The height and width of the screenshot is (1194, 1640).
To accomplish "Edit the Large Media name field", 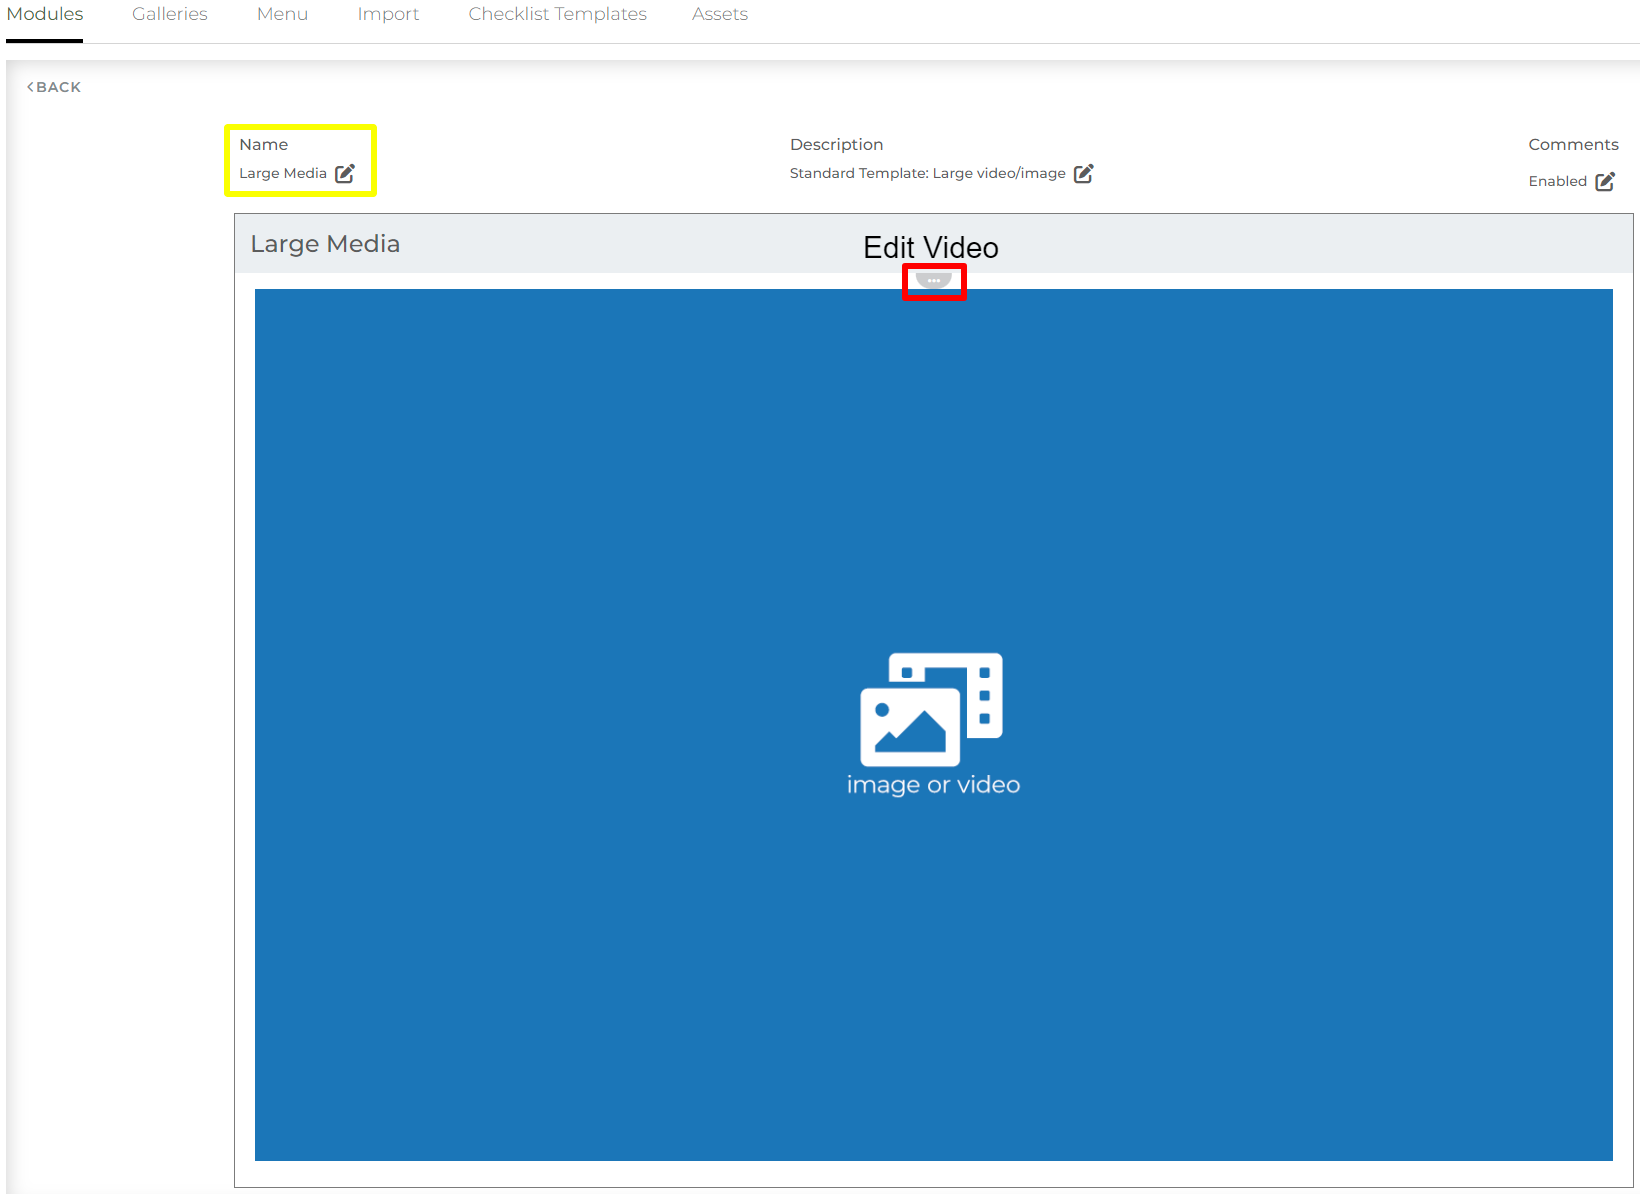I will point(345,174).
